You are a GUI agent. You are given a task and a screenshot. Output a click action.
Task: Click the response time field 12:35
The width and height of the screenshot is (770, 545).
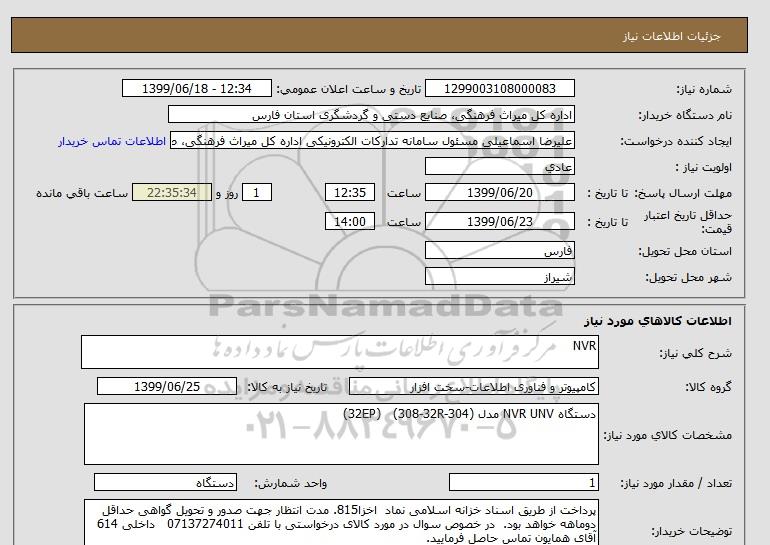tap(350, 192)
